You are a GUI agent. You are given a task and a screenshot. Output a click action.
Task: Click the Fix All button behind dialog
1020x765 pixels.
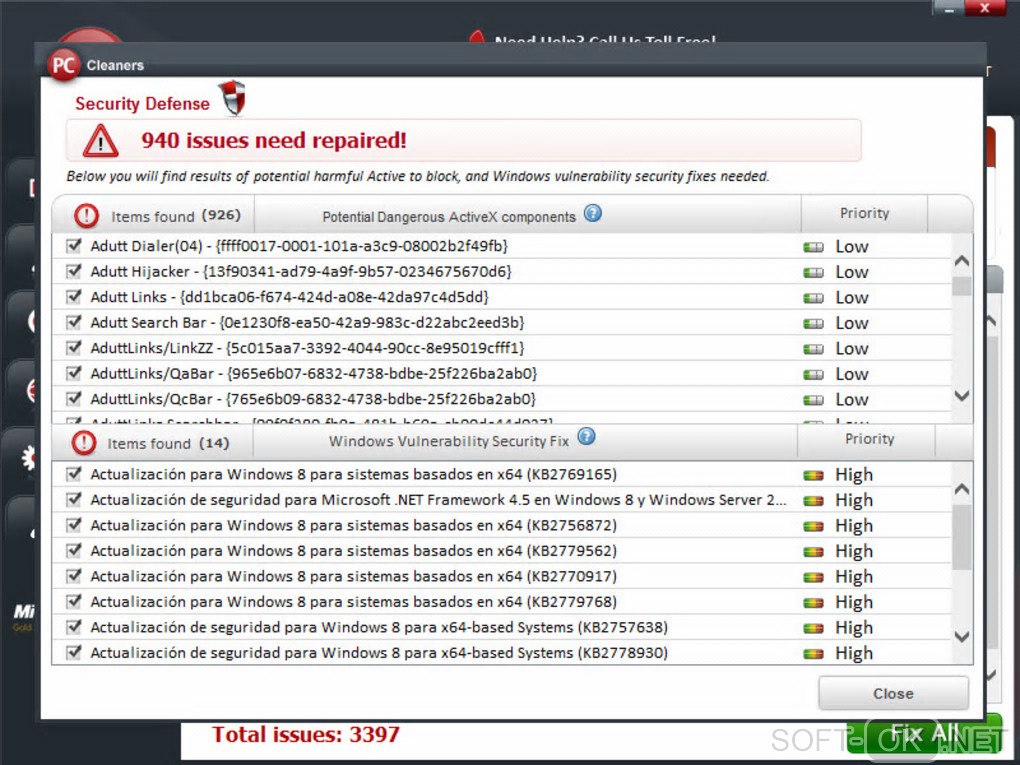coord(924,734)
